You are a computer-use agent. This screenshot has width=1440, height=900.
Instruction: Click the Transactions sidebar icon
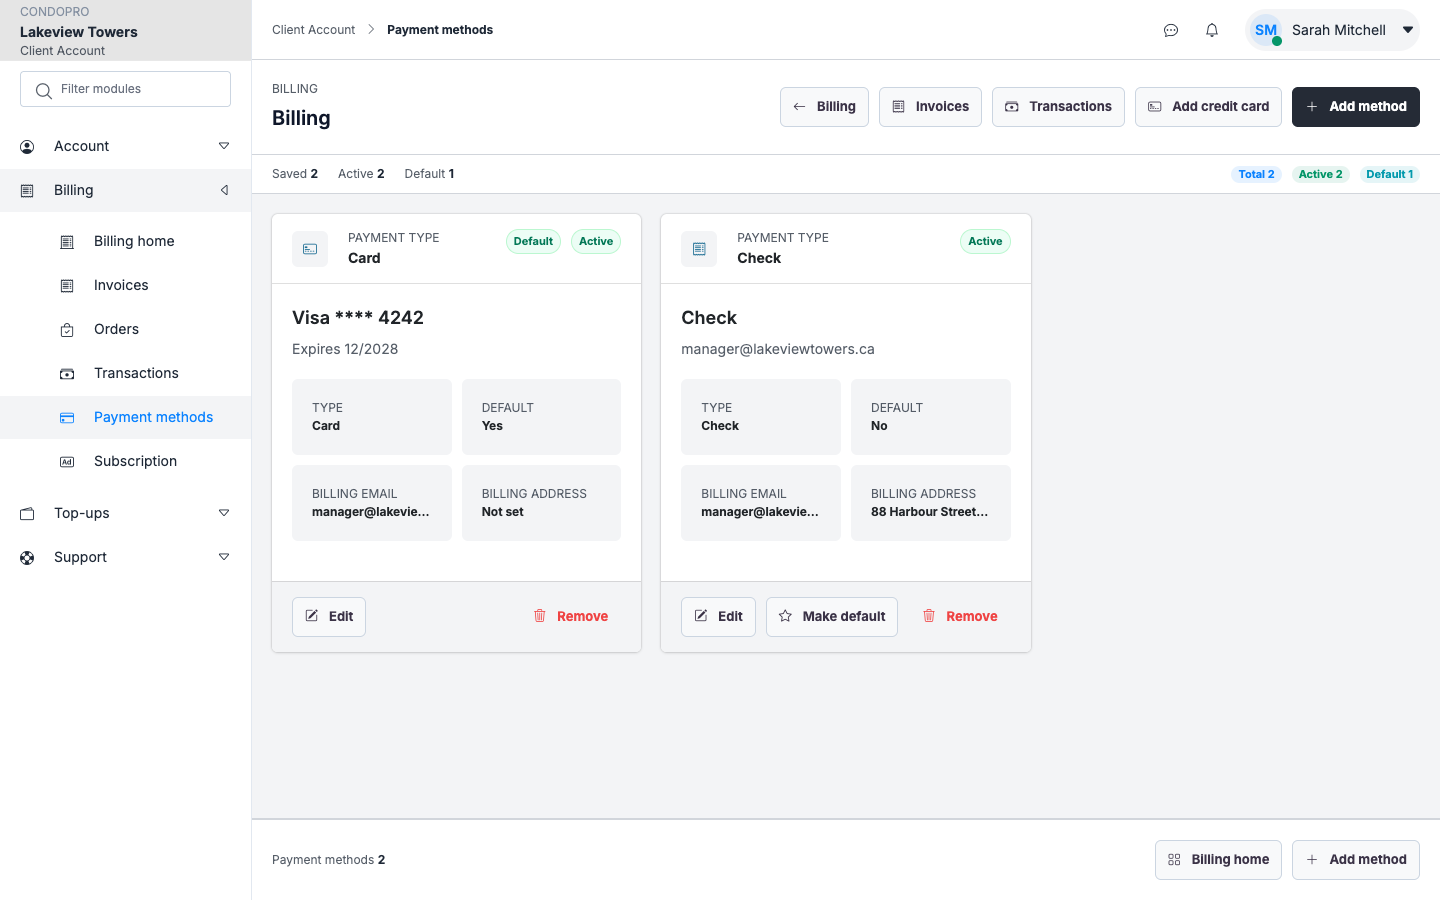[x=67, y=374]
